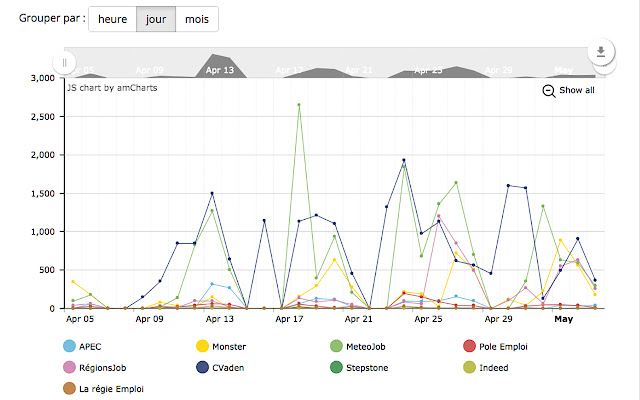The height and width of the screenshot is (400, 640).
Task: Toggle Pole Emploi series in legend
Action: tap(495, 347)
